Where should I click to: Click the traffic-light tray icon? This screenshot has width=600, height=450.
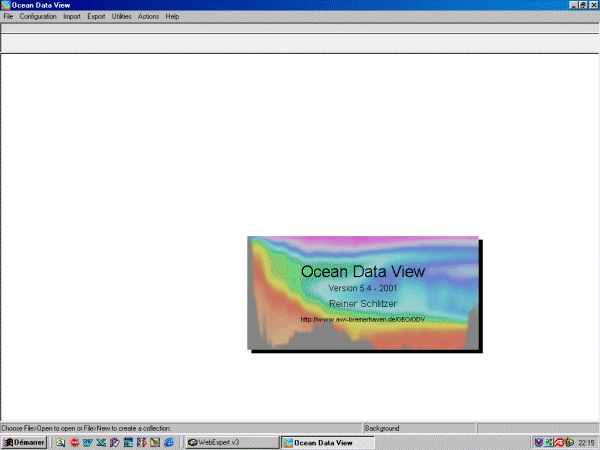coord(549,443)
